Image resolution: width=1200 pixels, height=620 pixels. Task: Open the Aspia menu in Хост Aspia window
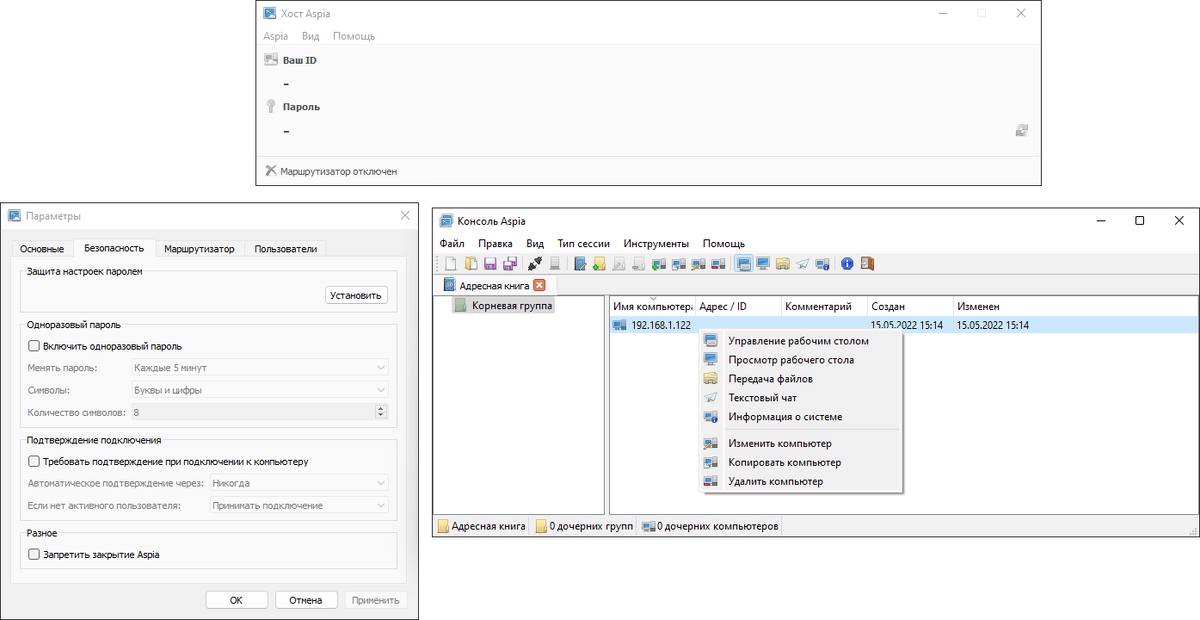276,36
